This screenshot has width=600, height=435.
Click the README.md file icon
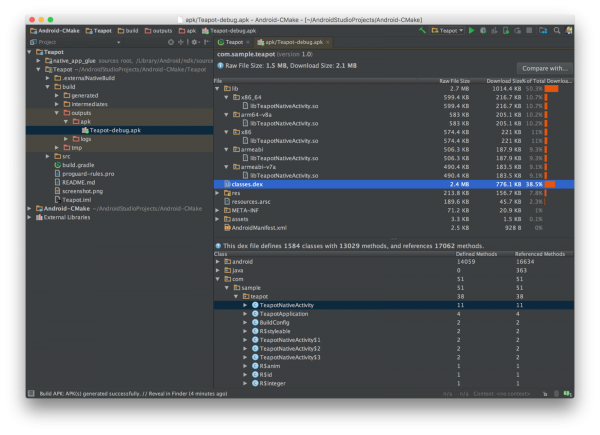point(56,182)
